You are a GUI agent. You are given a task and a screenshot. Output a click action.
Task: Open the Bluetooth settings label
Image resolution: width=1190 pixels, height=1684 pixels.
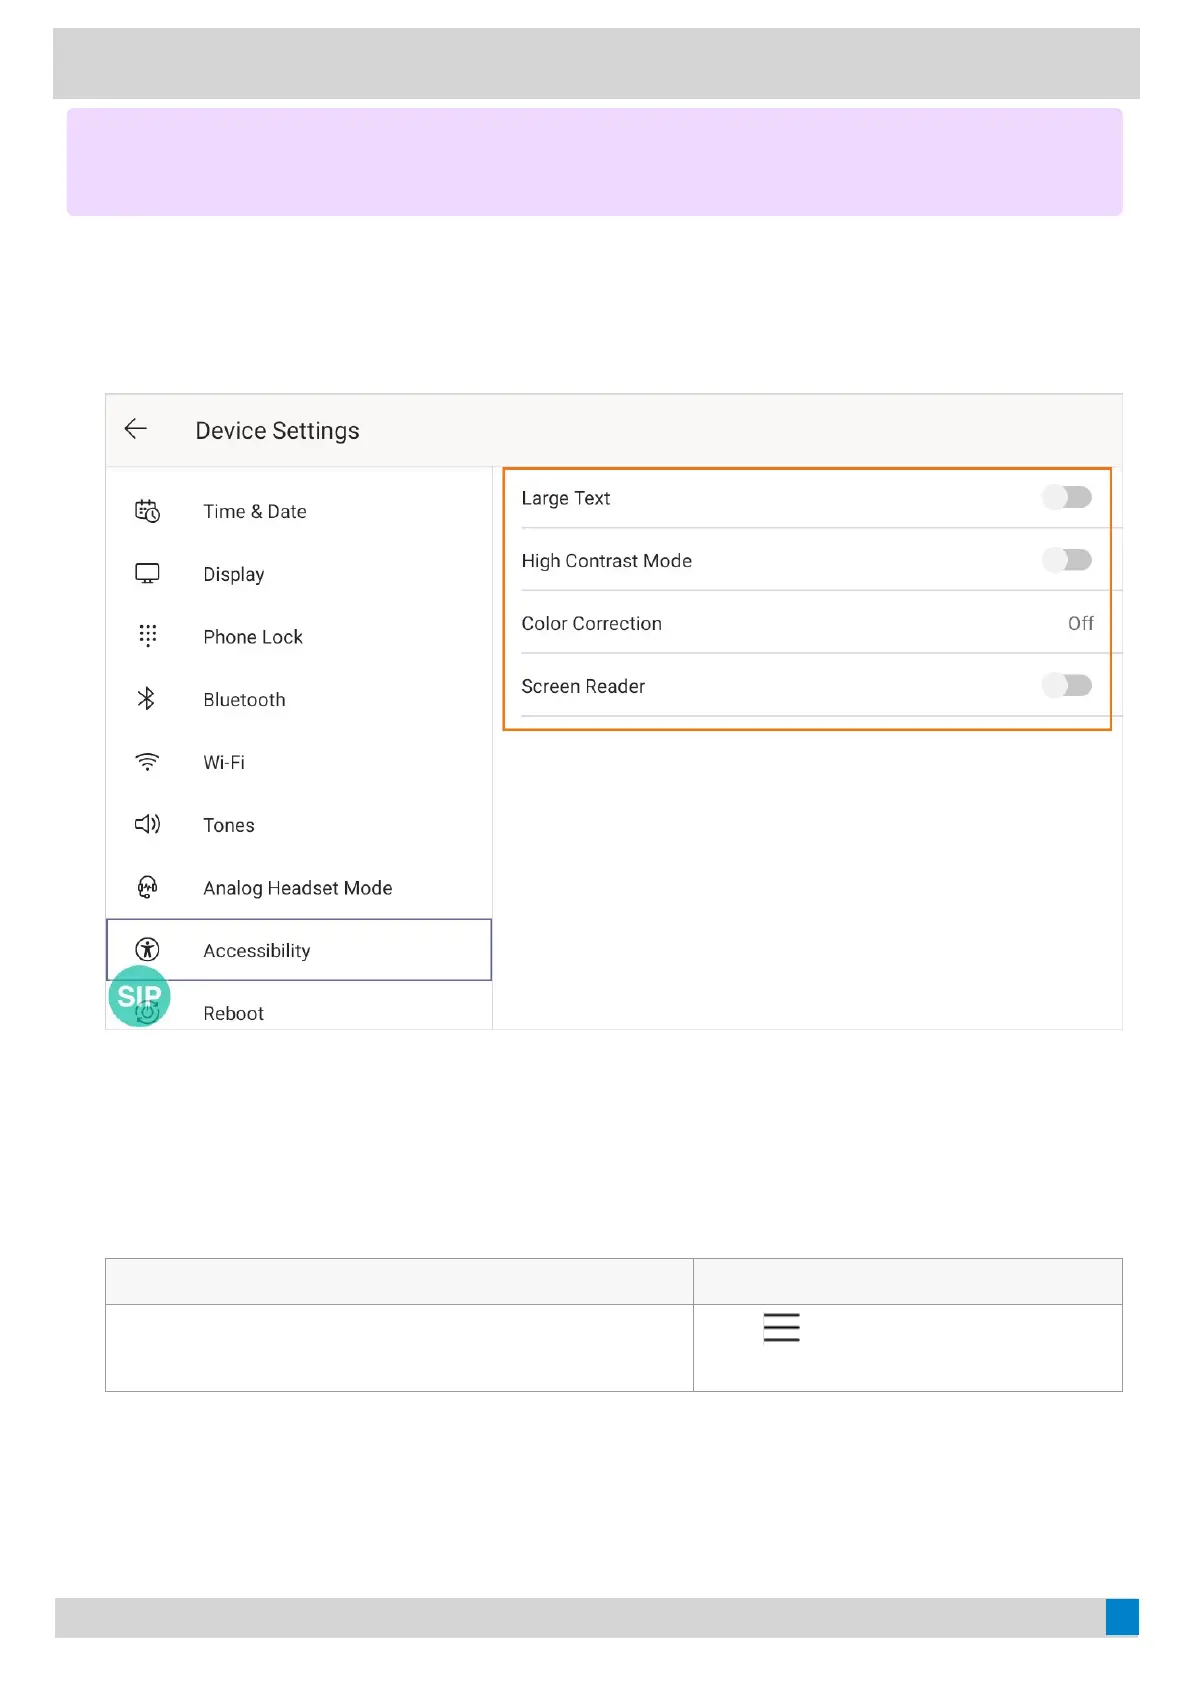pos(244,700)
